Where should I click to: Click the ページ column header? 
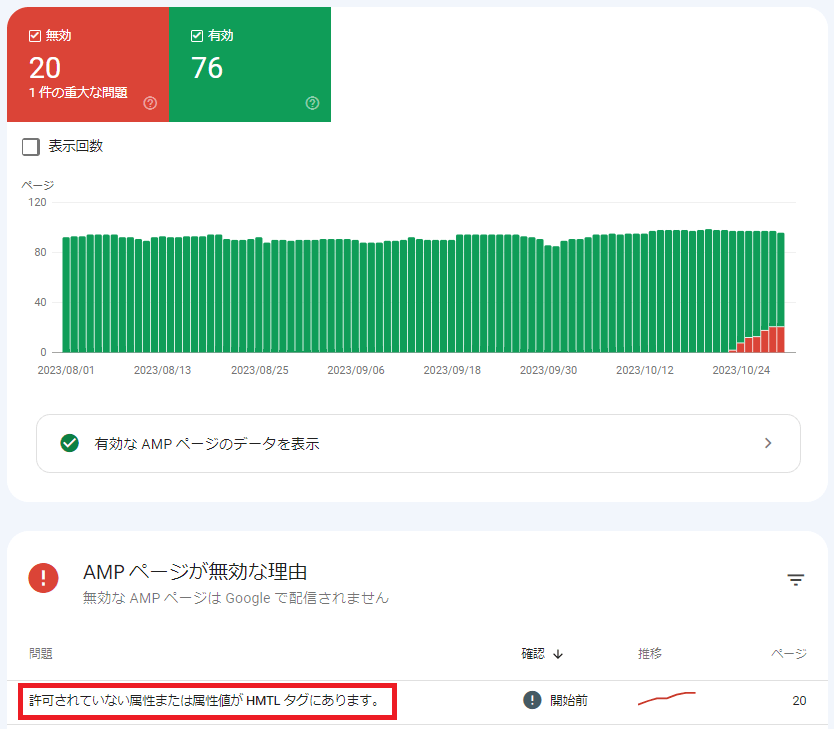(x=787, y=654)
